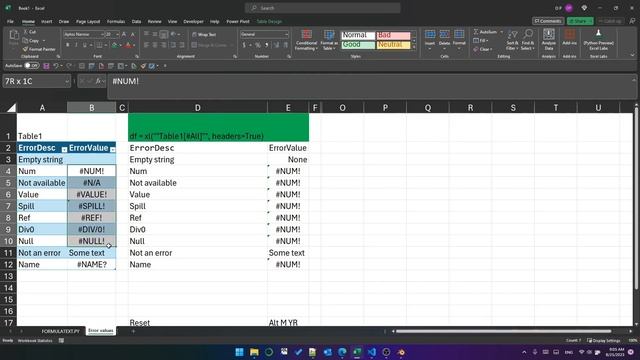Image resolution: width=640 pixels, height=360 pixels.
Task: Add a new sheet with plus button
Action: point(133,331)
